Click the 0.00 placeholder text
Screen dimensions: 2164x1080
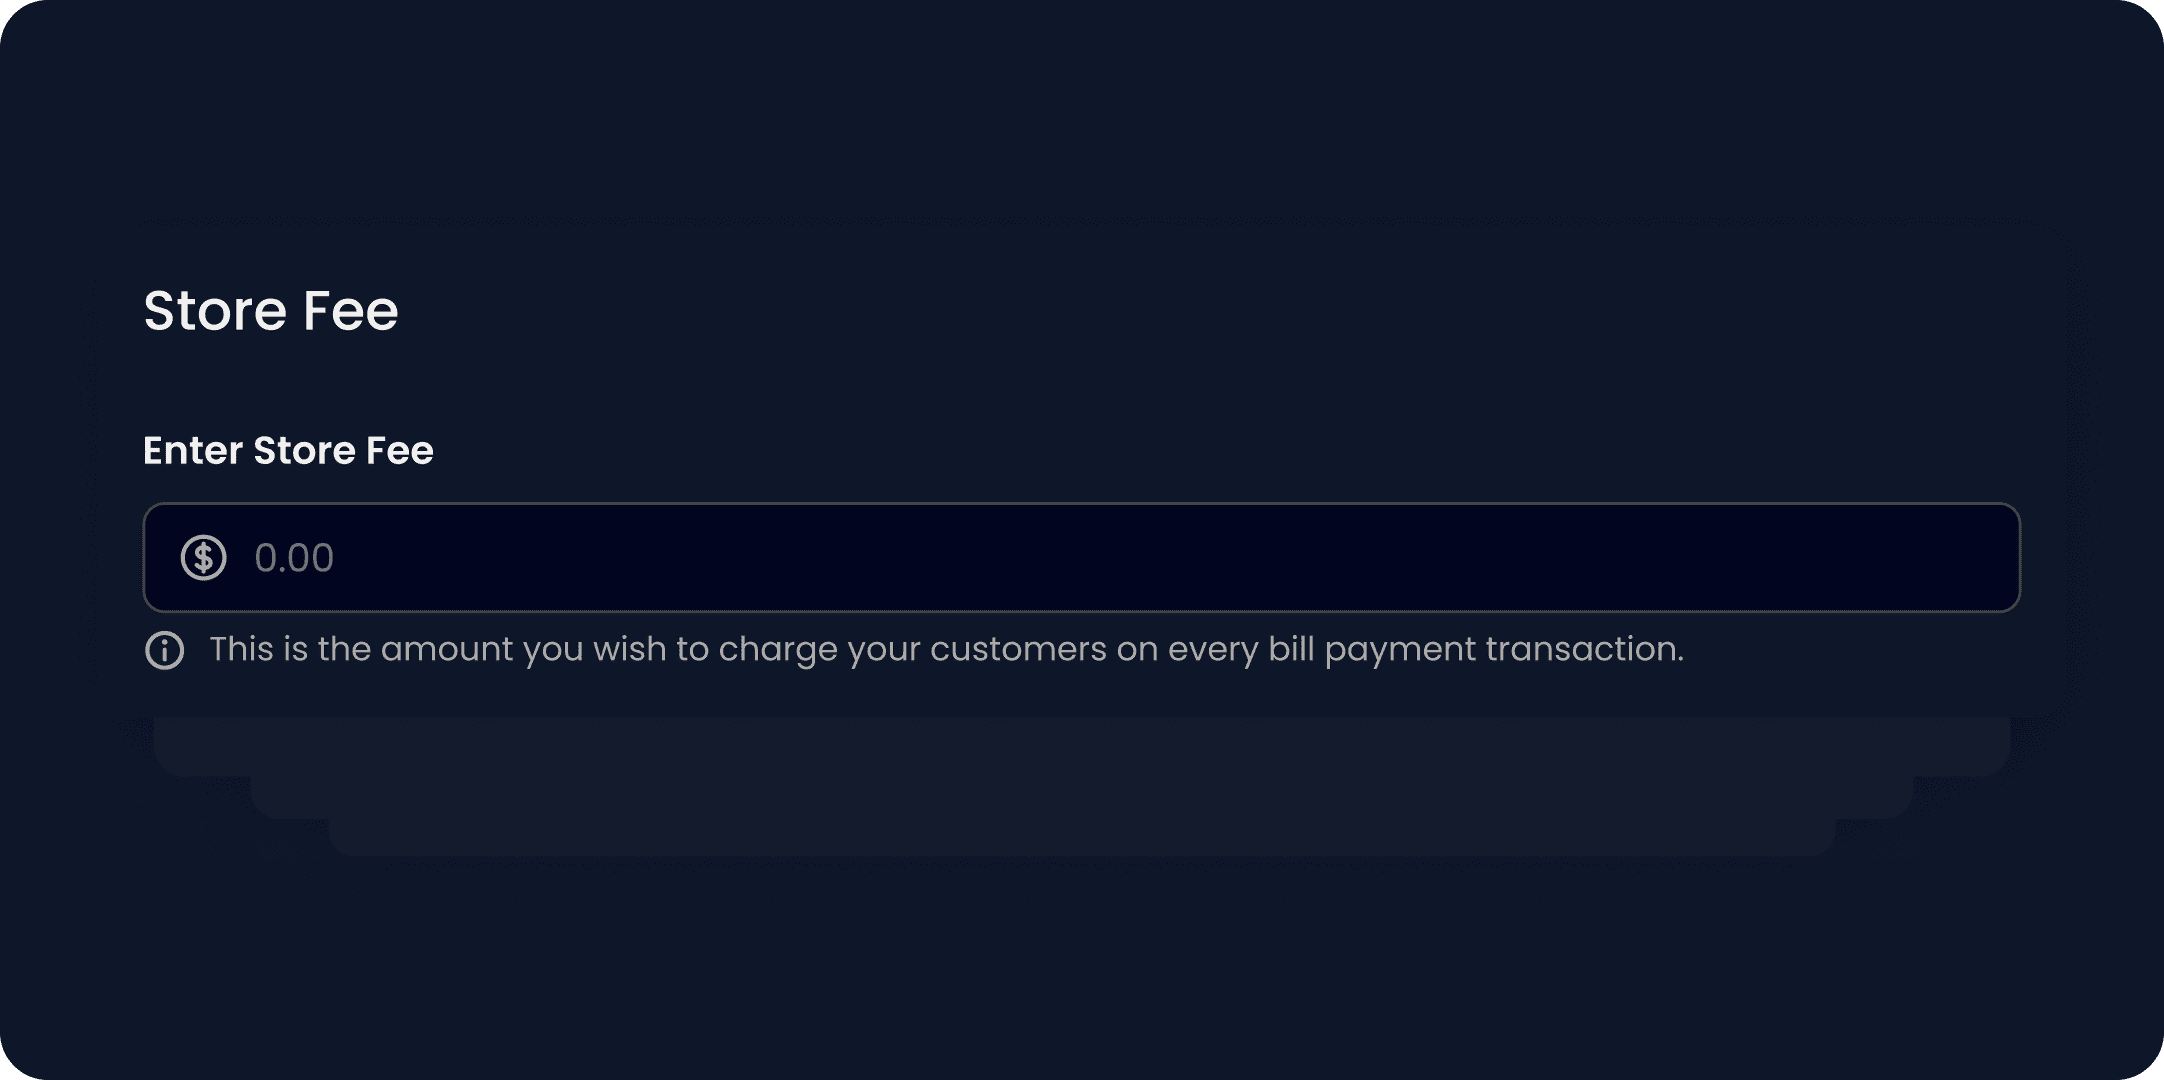(x=294, y=558)
